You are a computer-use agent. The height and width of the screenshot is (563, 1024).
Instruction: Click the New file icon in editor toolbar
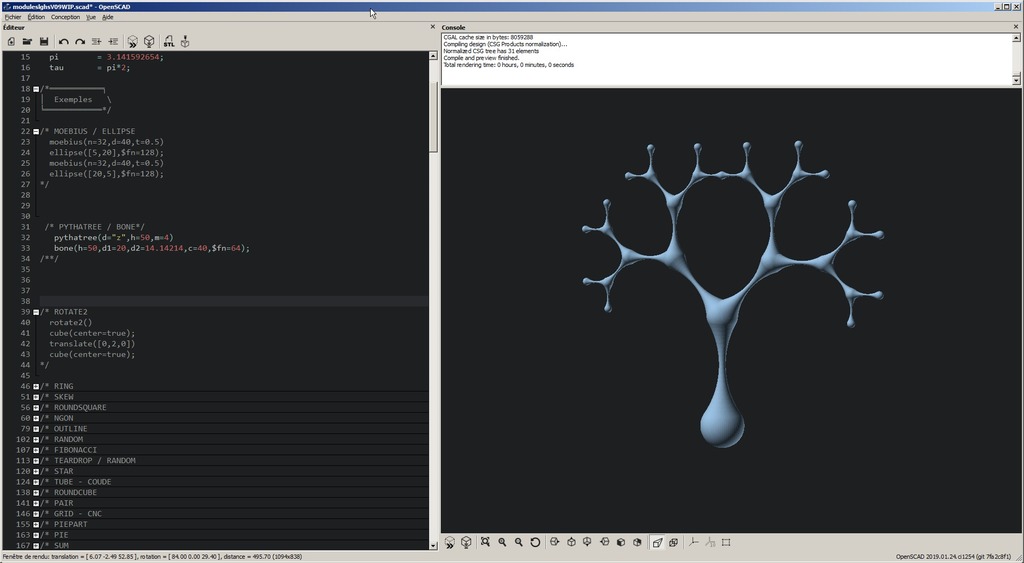[11, 41]
